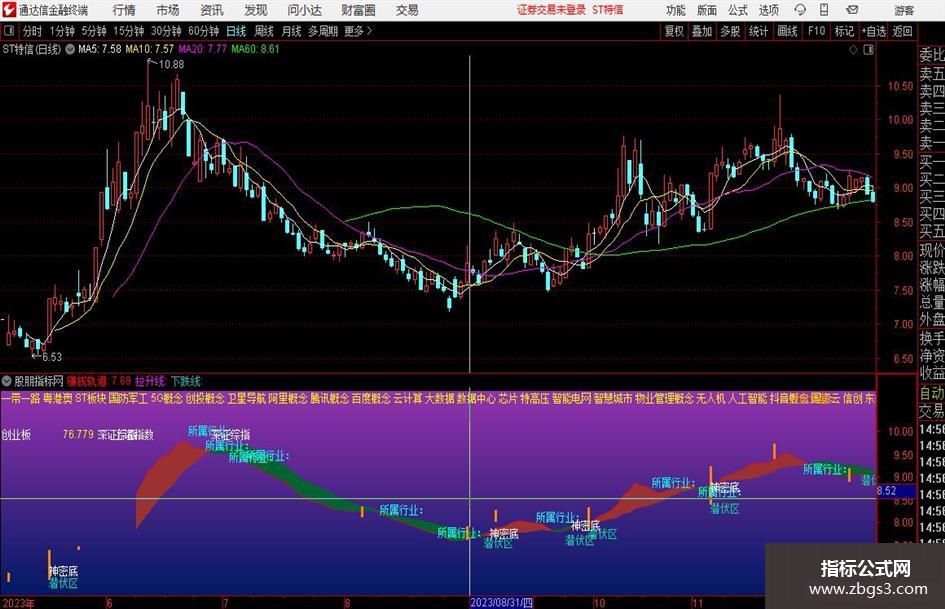Image resolution: width=945 pixels, height=609 pixels.
Task: Switch to the 周线 weekly tab
Action: coord(264,31)
